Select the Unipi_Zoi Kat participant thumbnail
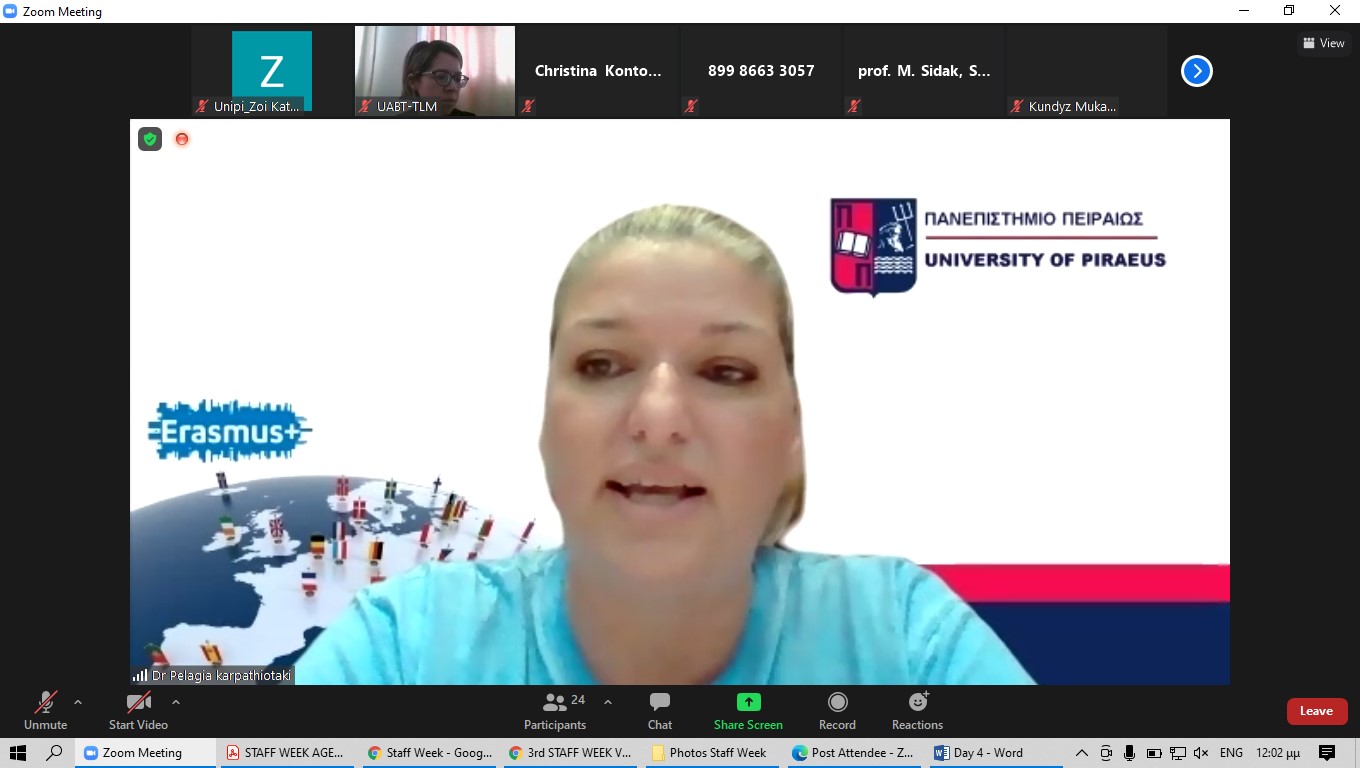The width and height of the screenshot is (1360, 768). point(272,71)
